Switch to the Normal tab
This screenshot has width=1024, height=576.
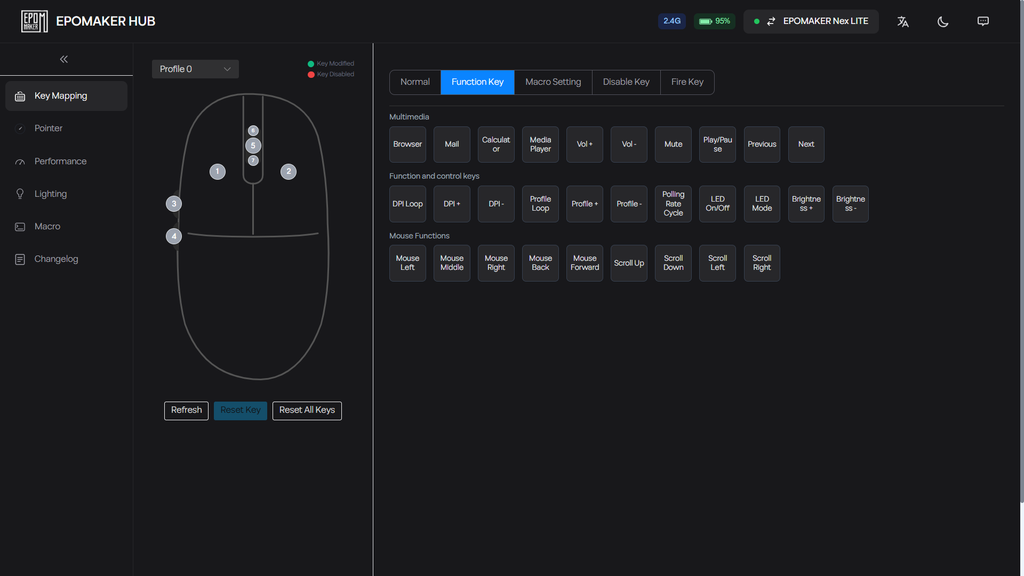(415, 82)
